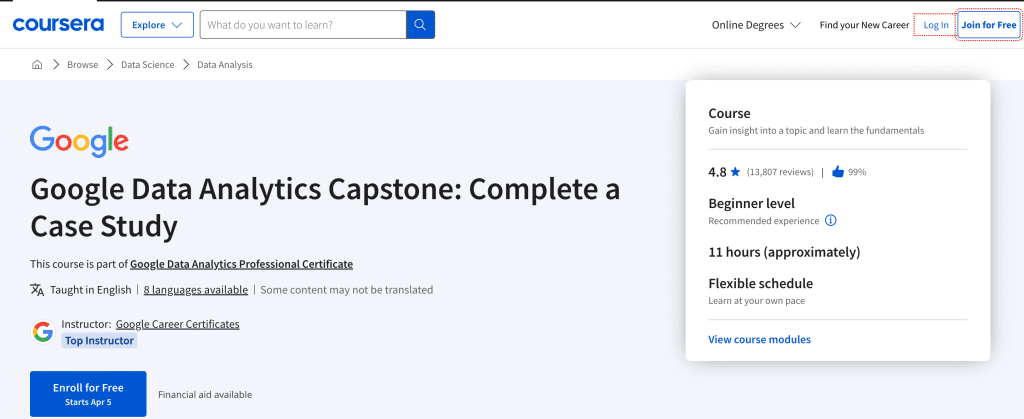Image resolution: width=1024 pixels, height=419 pixels.
Task: Click the chevron inside Explore button
Action: pos(177,25)
